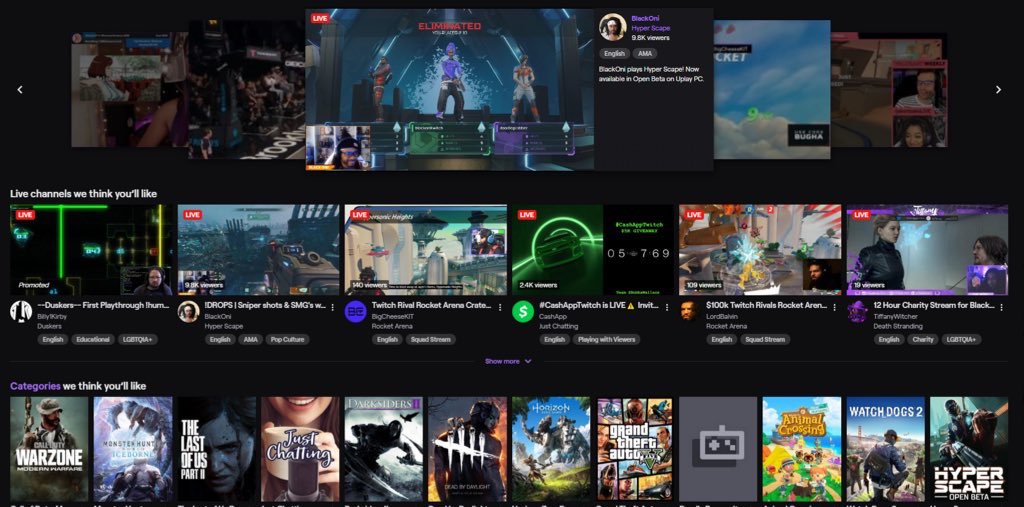Select Pop Culture tag on BlackOni stream
Image resolution: width=1024 pixels, height=507 pixels.
tap(286, 340)
